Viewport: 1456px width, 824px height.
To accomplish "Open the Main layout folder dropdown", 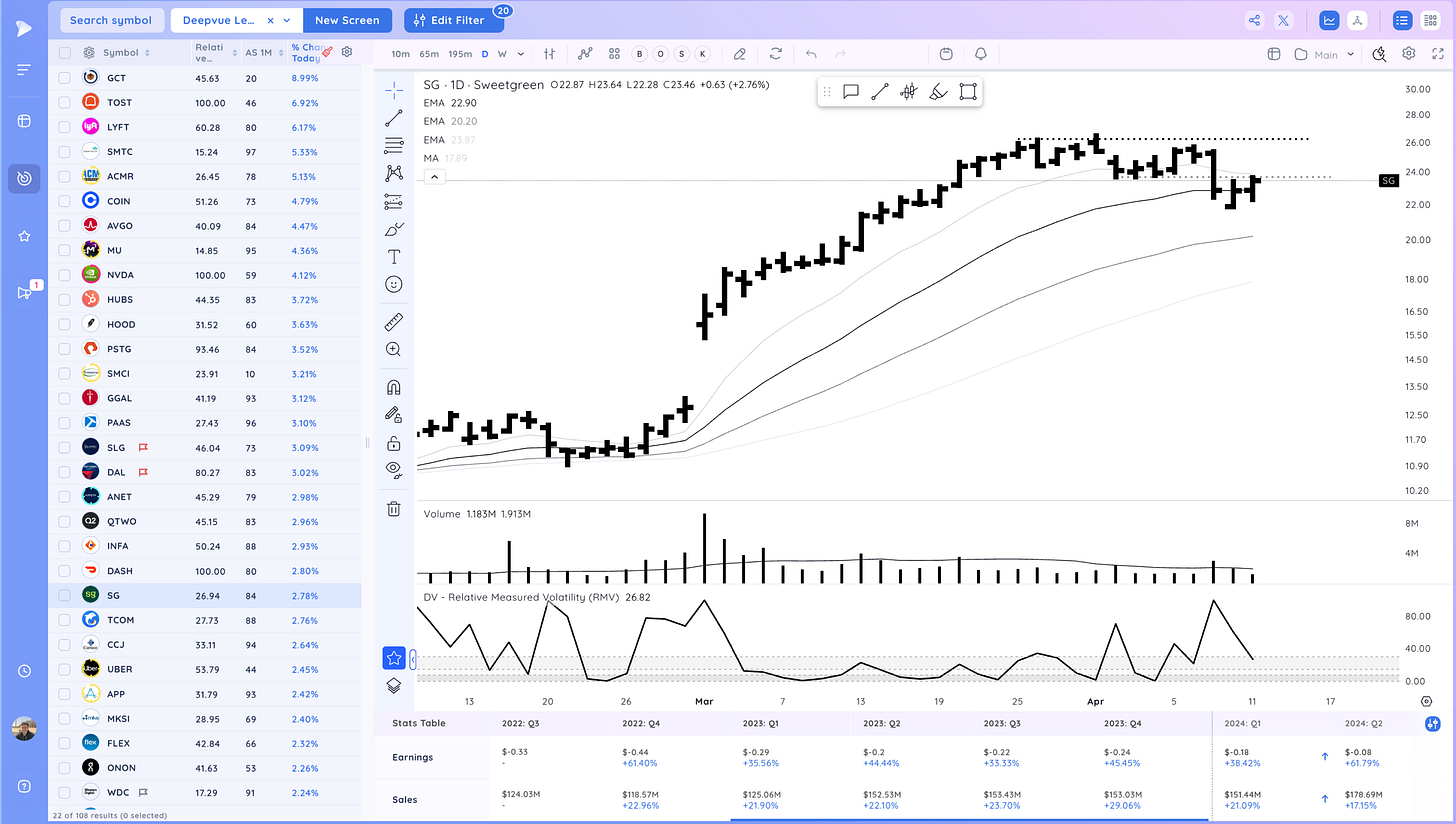I will [x=1325, y=54].
